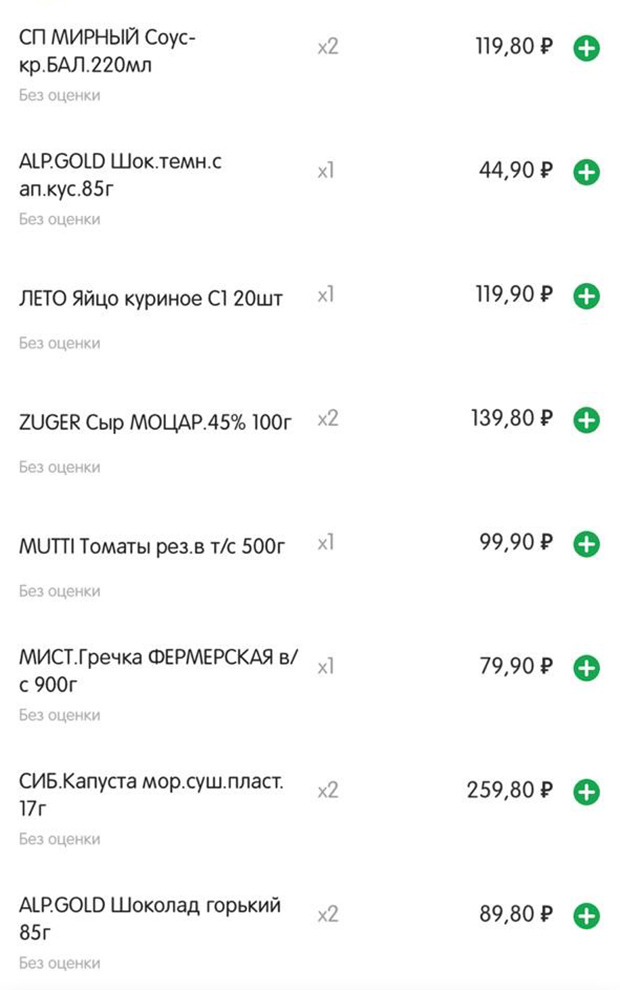The height and width of the screenshot is (990, 620).
Task: Open rating under ЛЕТО Яйцо куриное
Action: click(x=59, y=343)
